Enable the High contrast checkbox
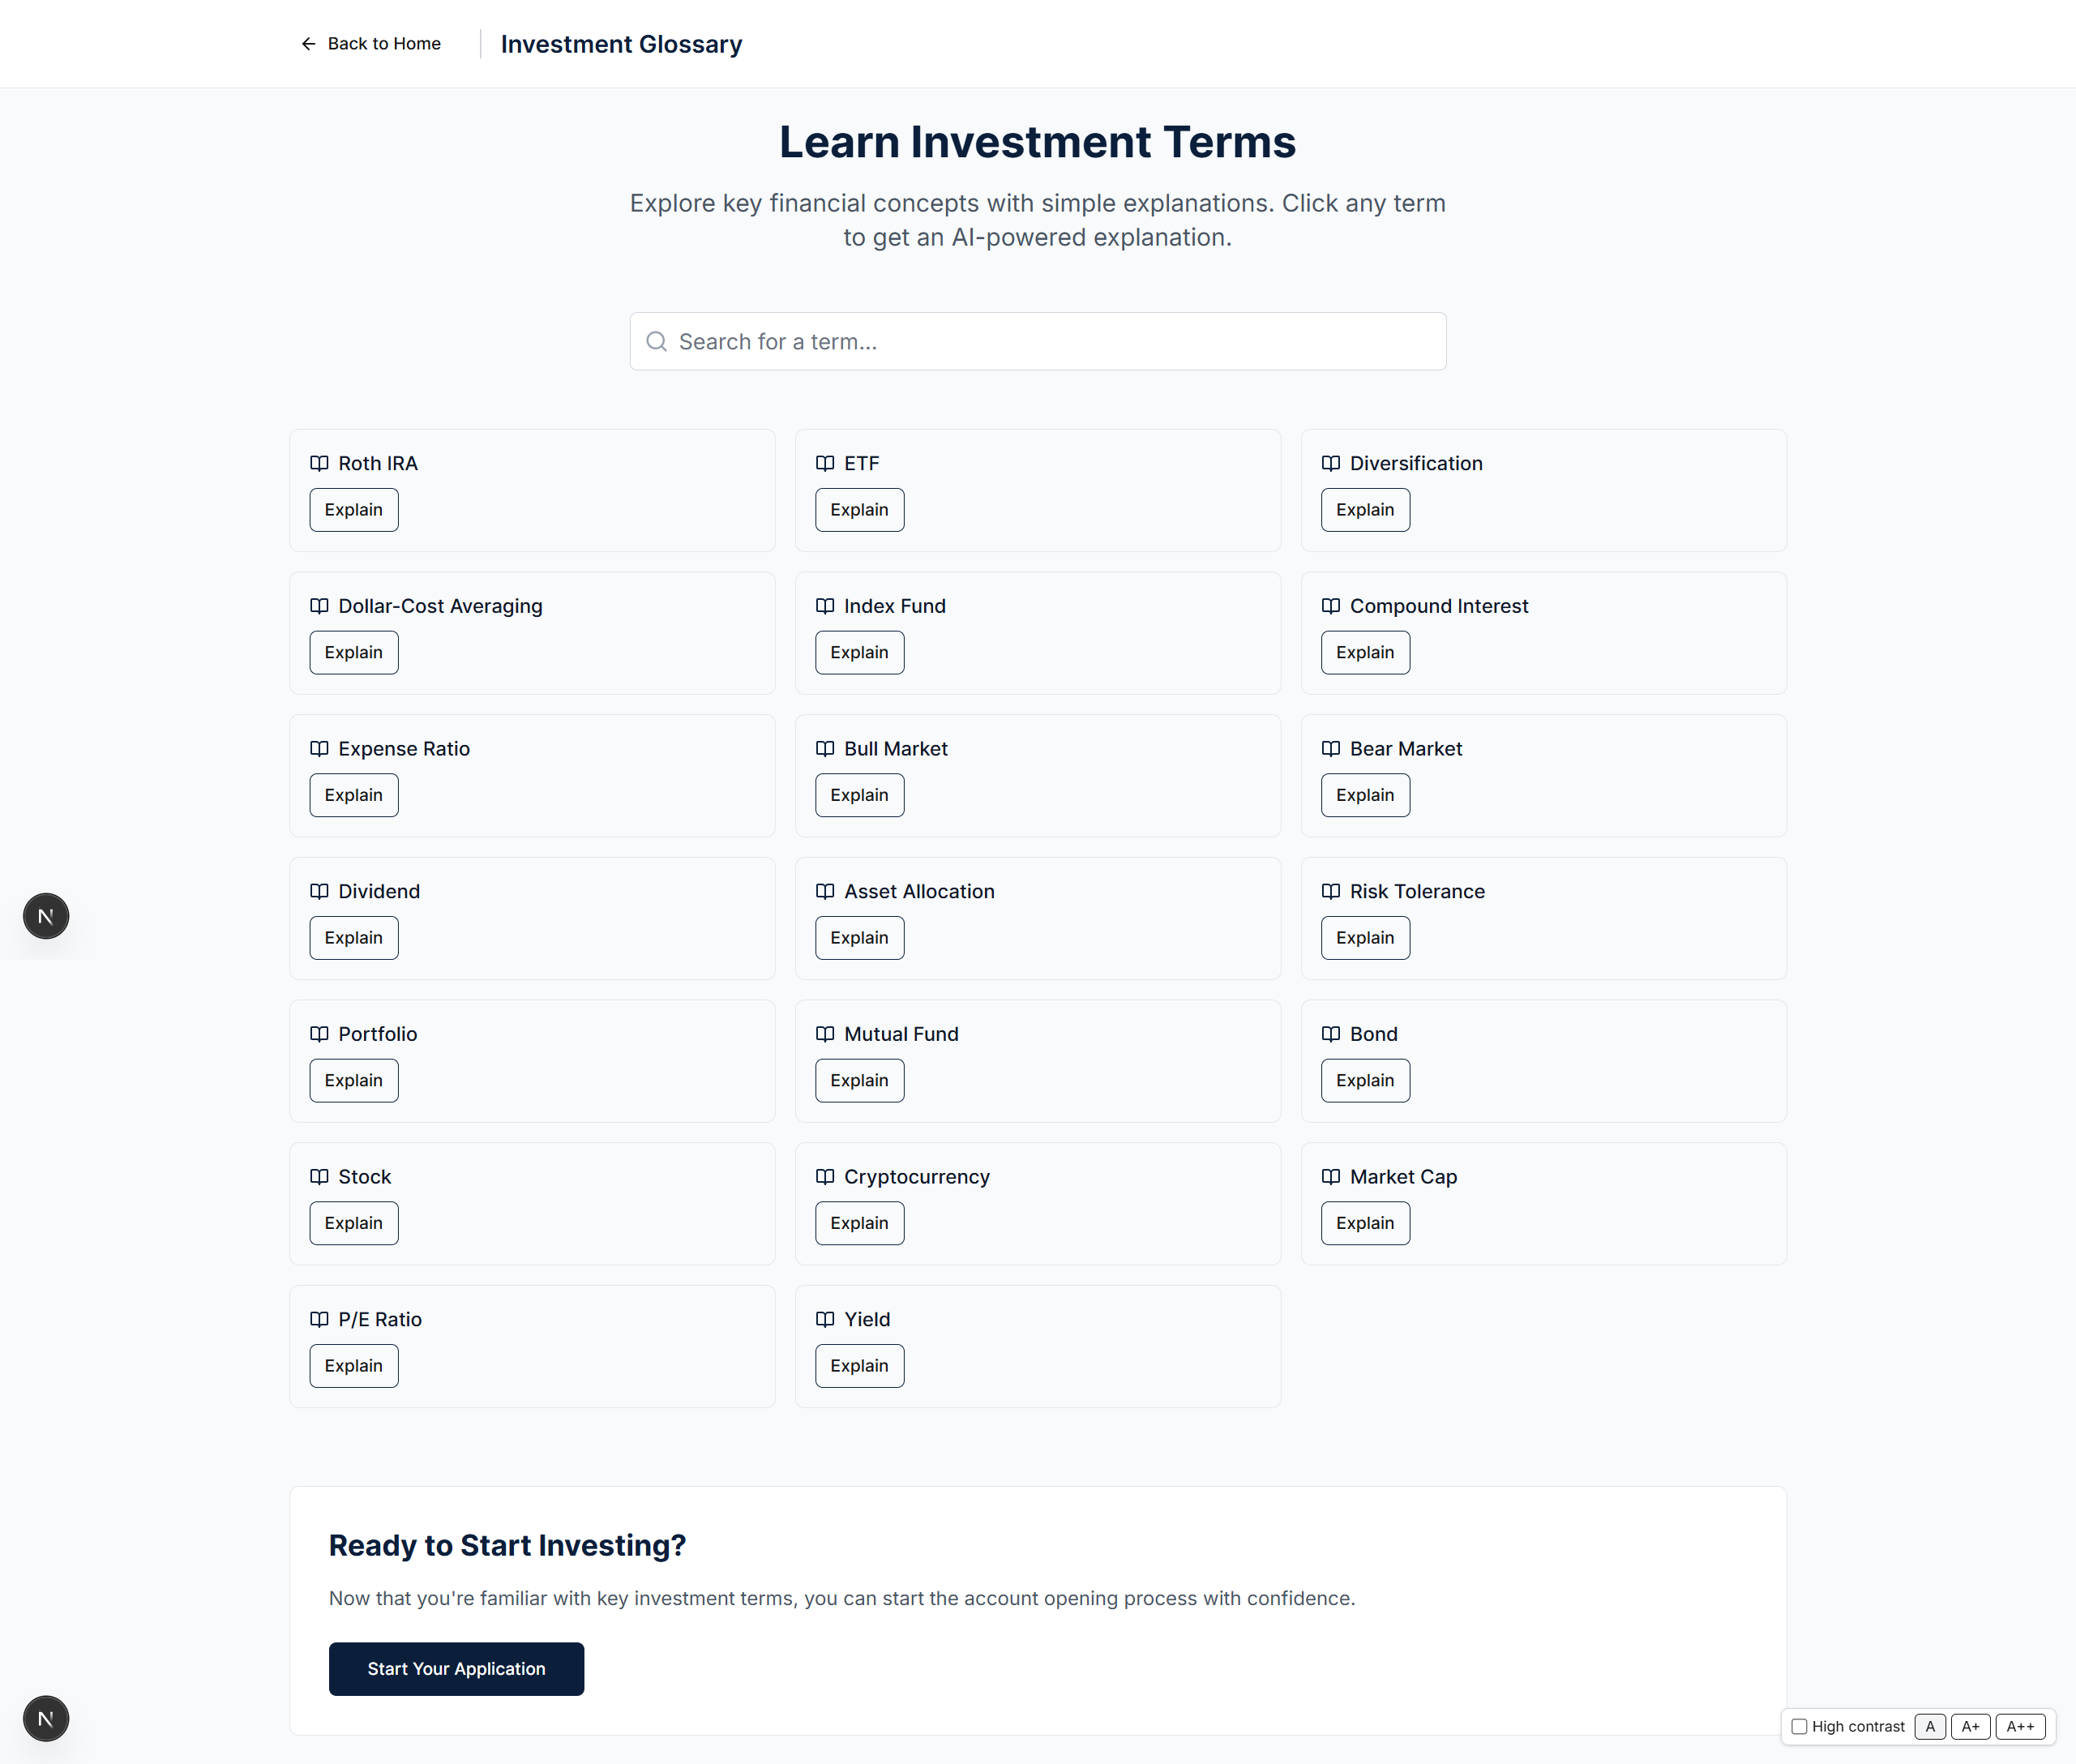Screen dimensions: 2076x1764 coord(1799,1727)
